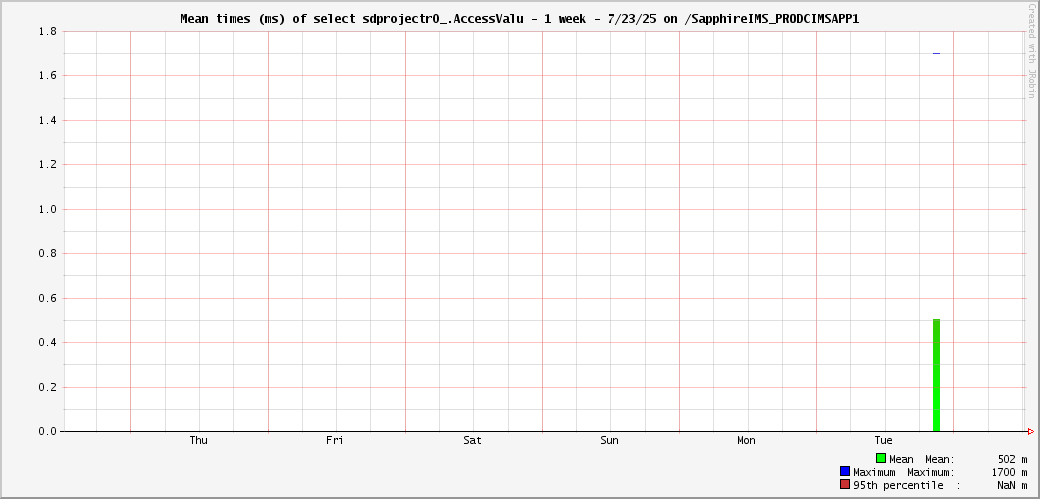Screen dimensions: 1040x499
Task: Click the '1.6' y-axis label
Action: [x=48, y=76]
